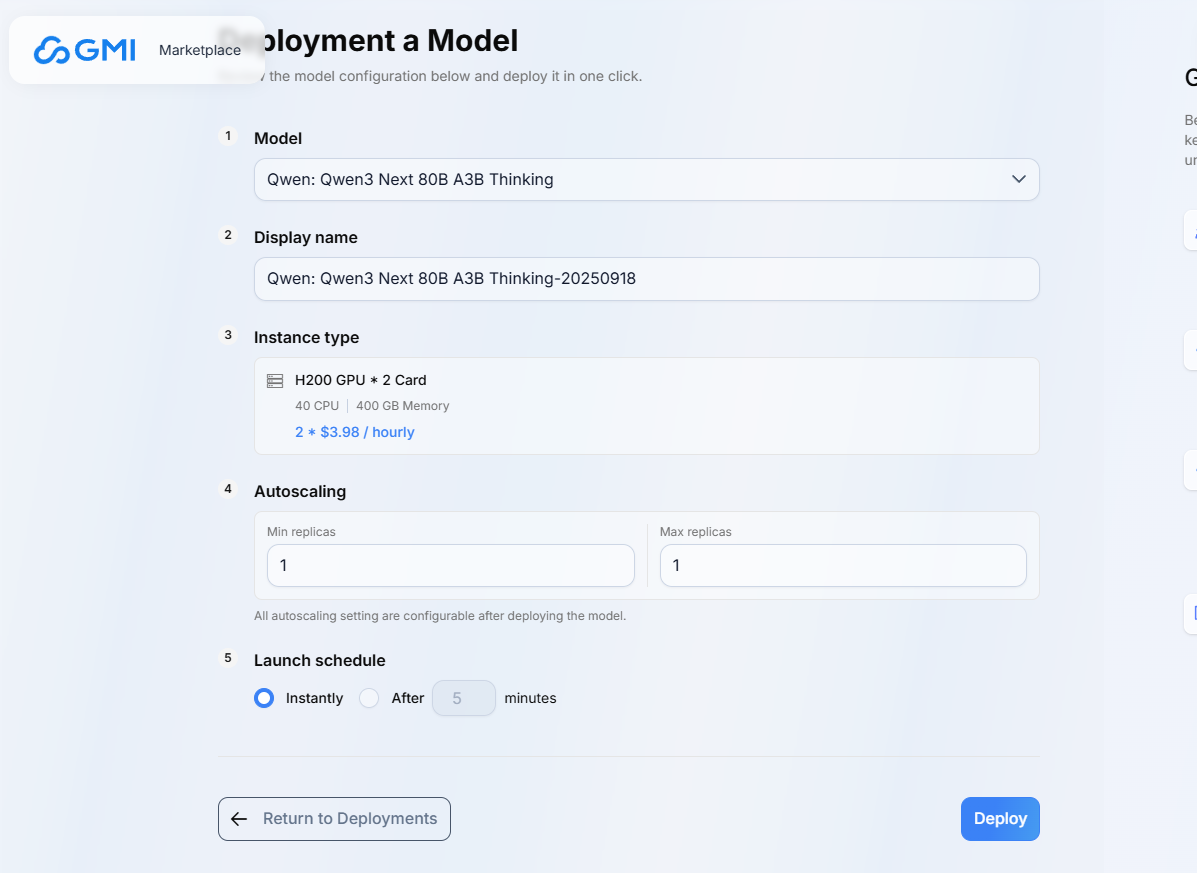Click the Deploy button
The height and width of the screenshot is (873, 1197).
click(1000, 819)
